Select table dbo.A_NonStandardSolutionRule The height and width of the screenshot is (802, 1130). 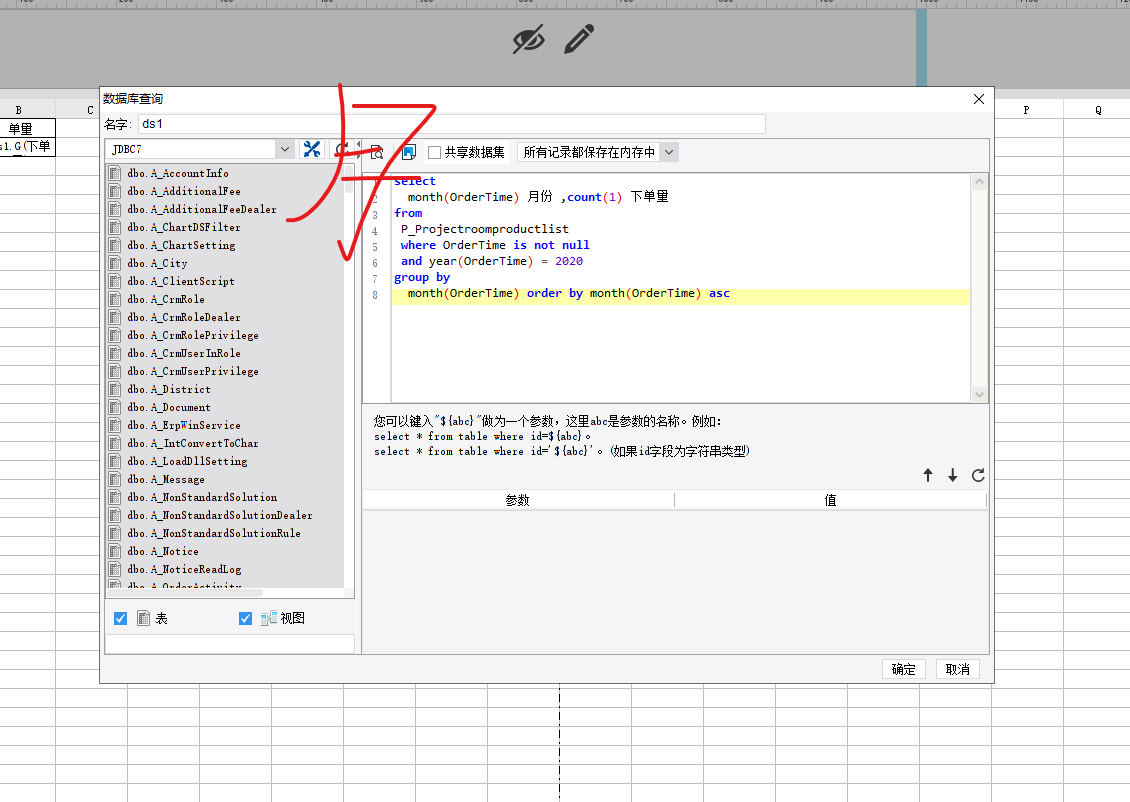coord(214,533)
